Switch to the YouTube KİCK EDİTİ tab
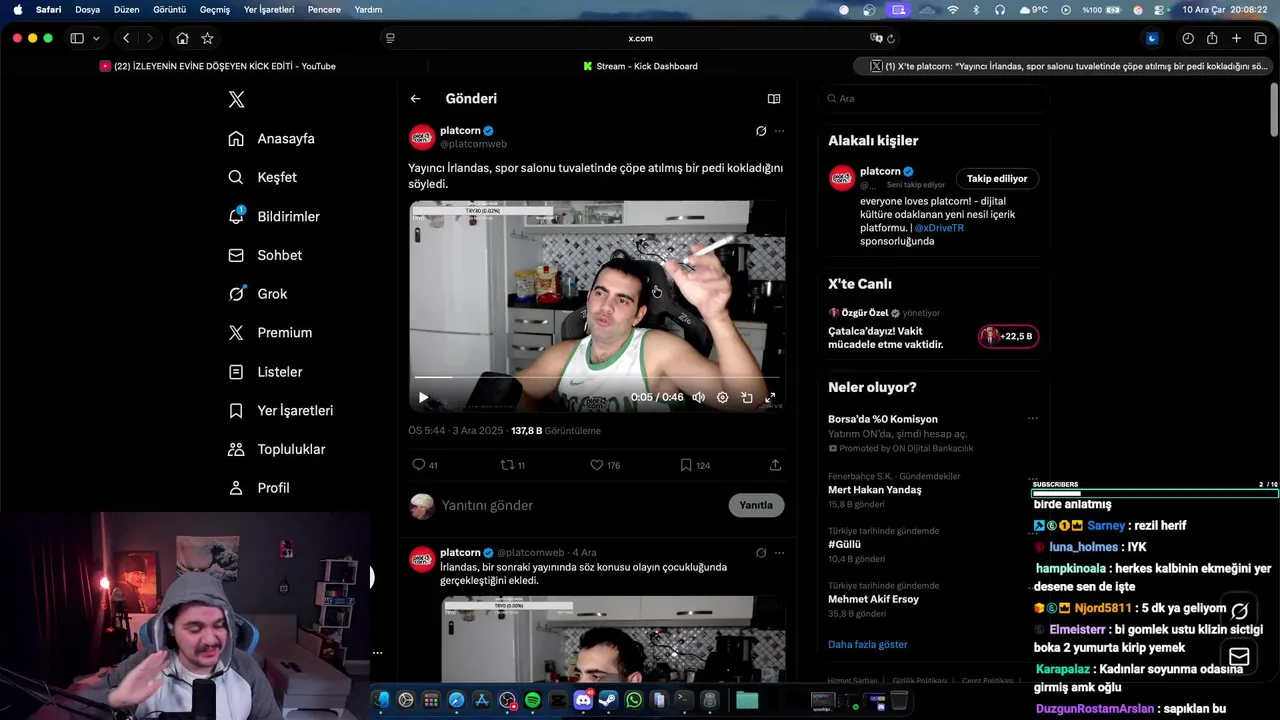This screenshot has height=720, width=1280. [217, 66]
